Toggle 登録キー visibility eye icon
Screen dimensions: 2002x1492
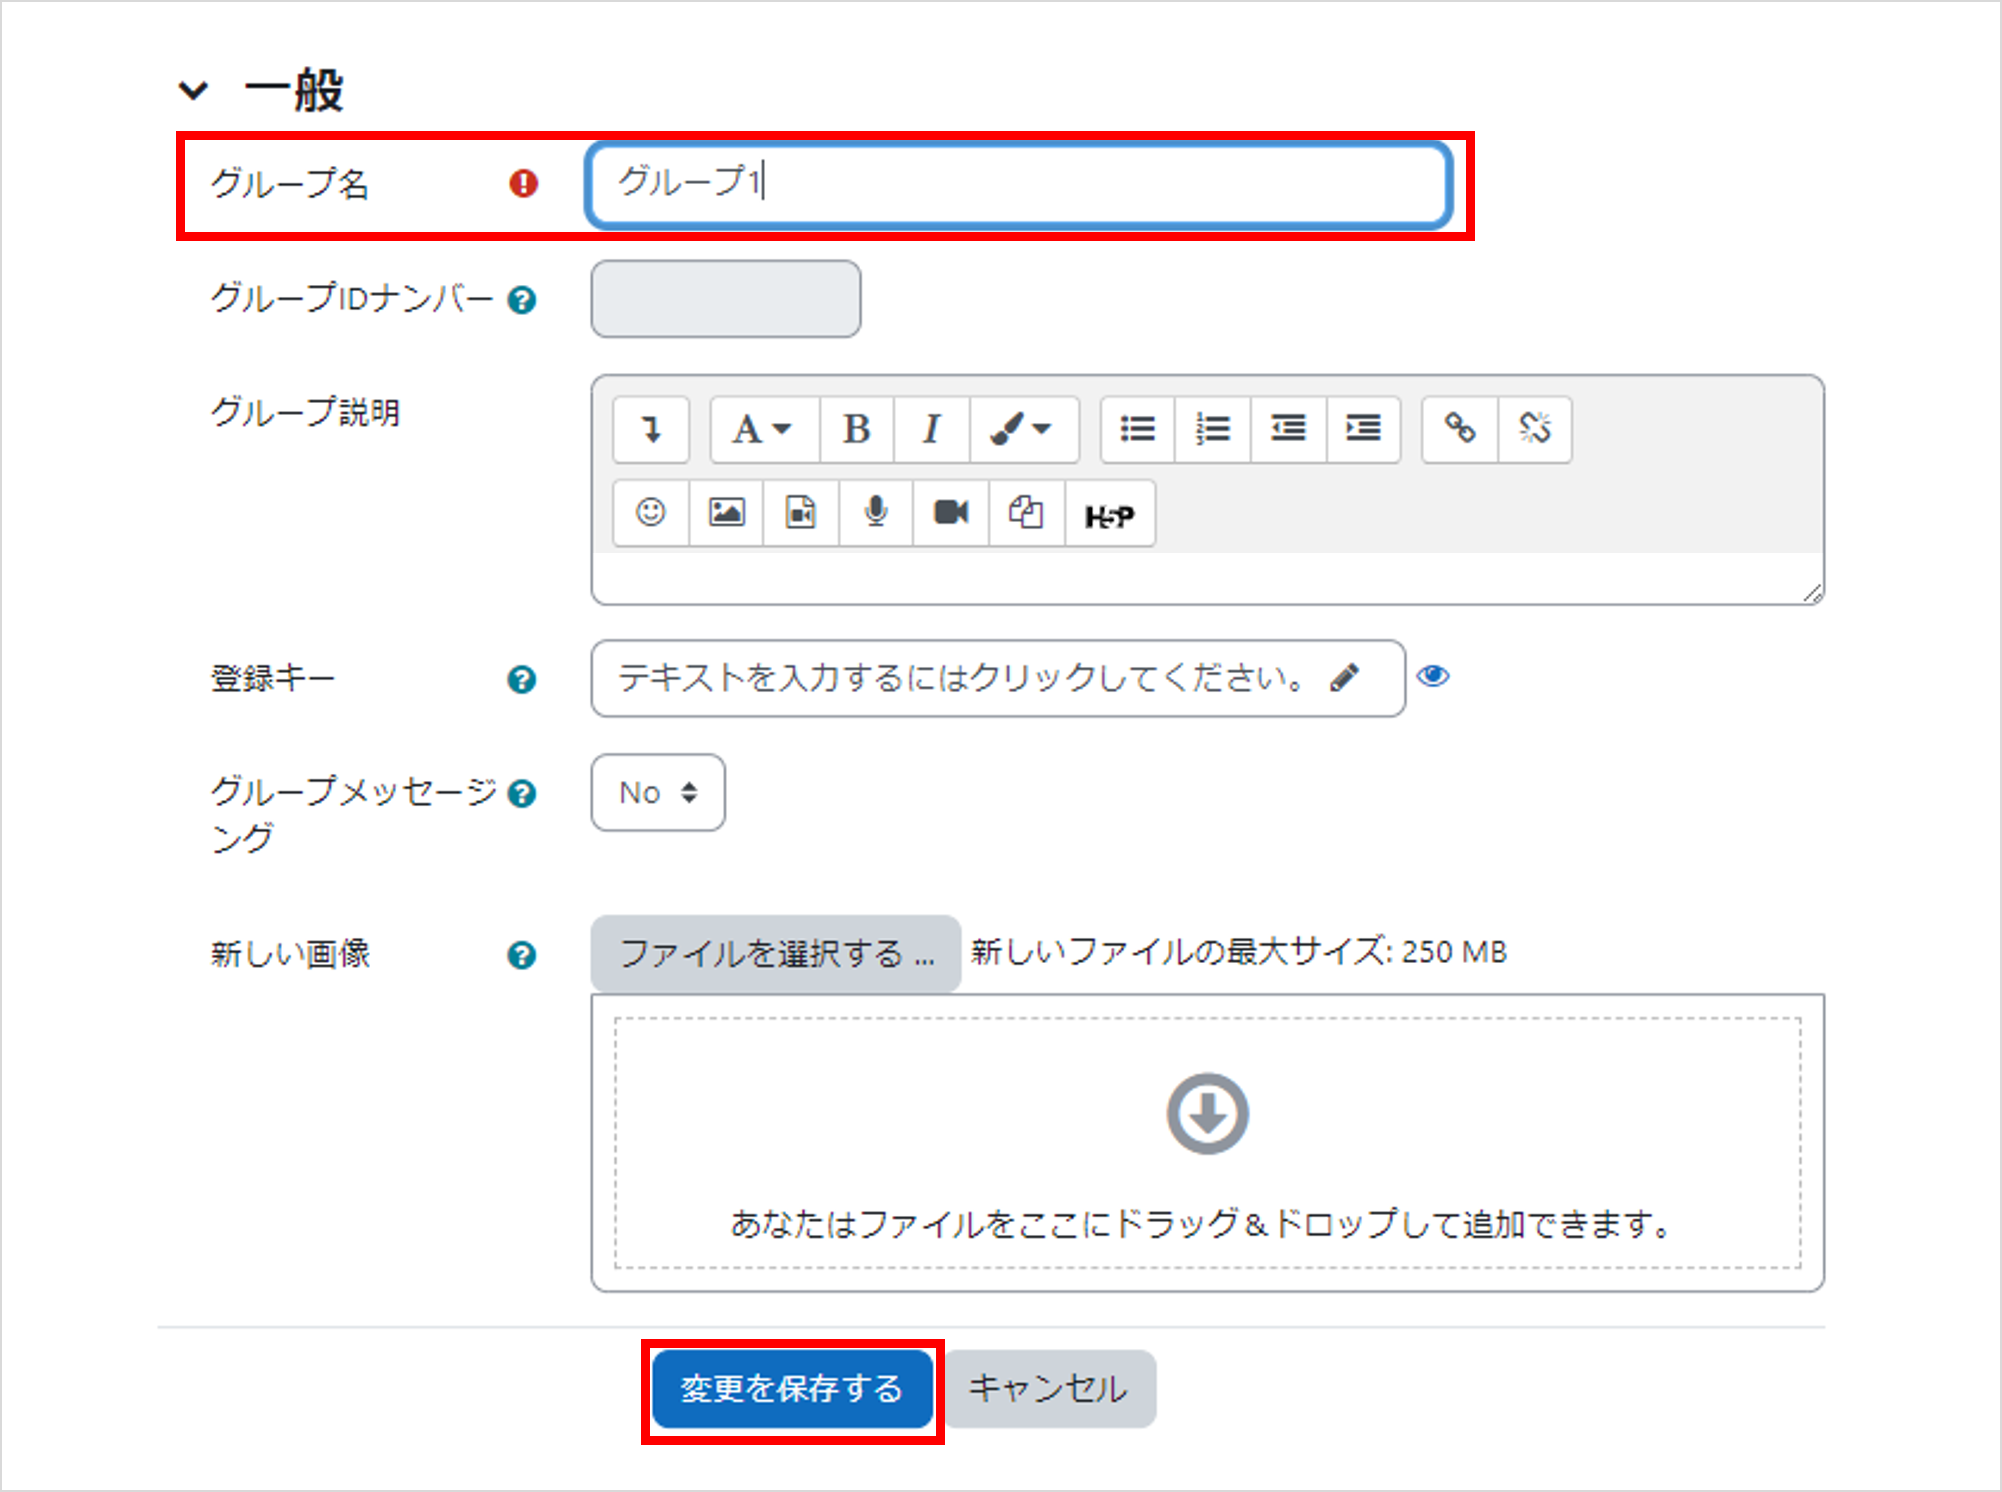click(x=1433, y=676)
